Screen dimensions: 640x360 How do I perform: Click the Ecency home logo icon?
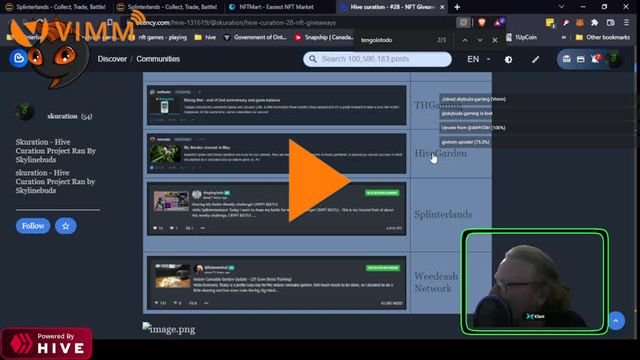click(18, 58)
